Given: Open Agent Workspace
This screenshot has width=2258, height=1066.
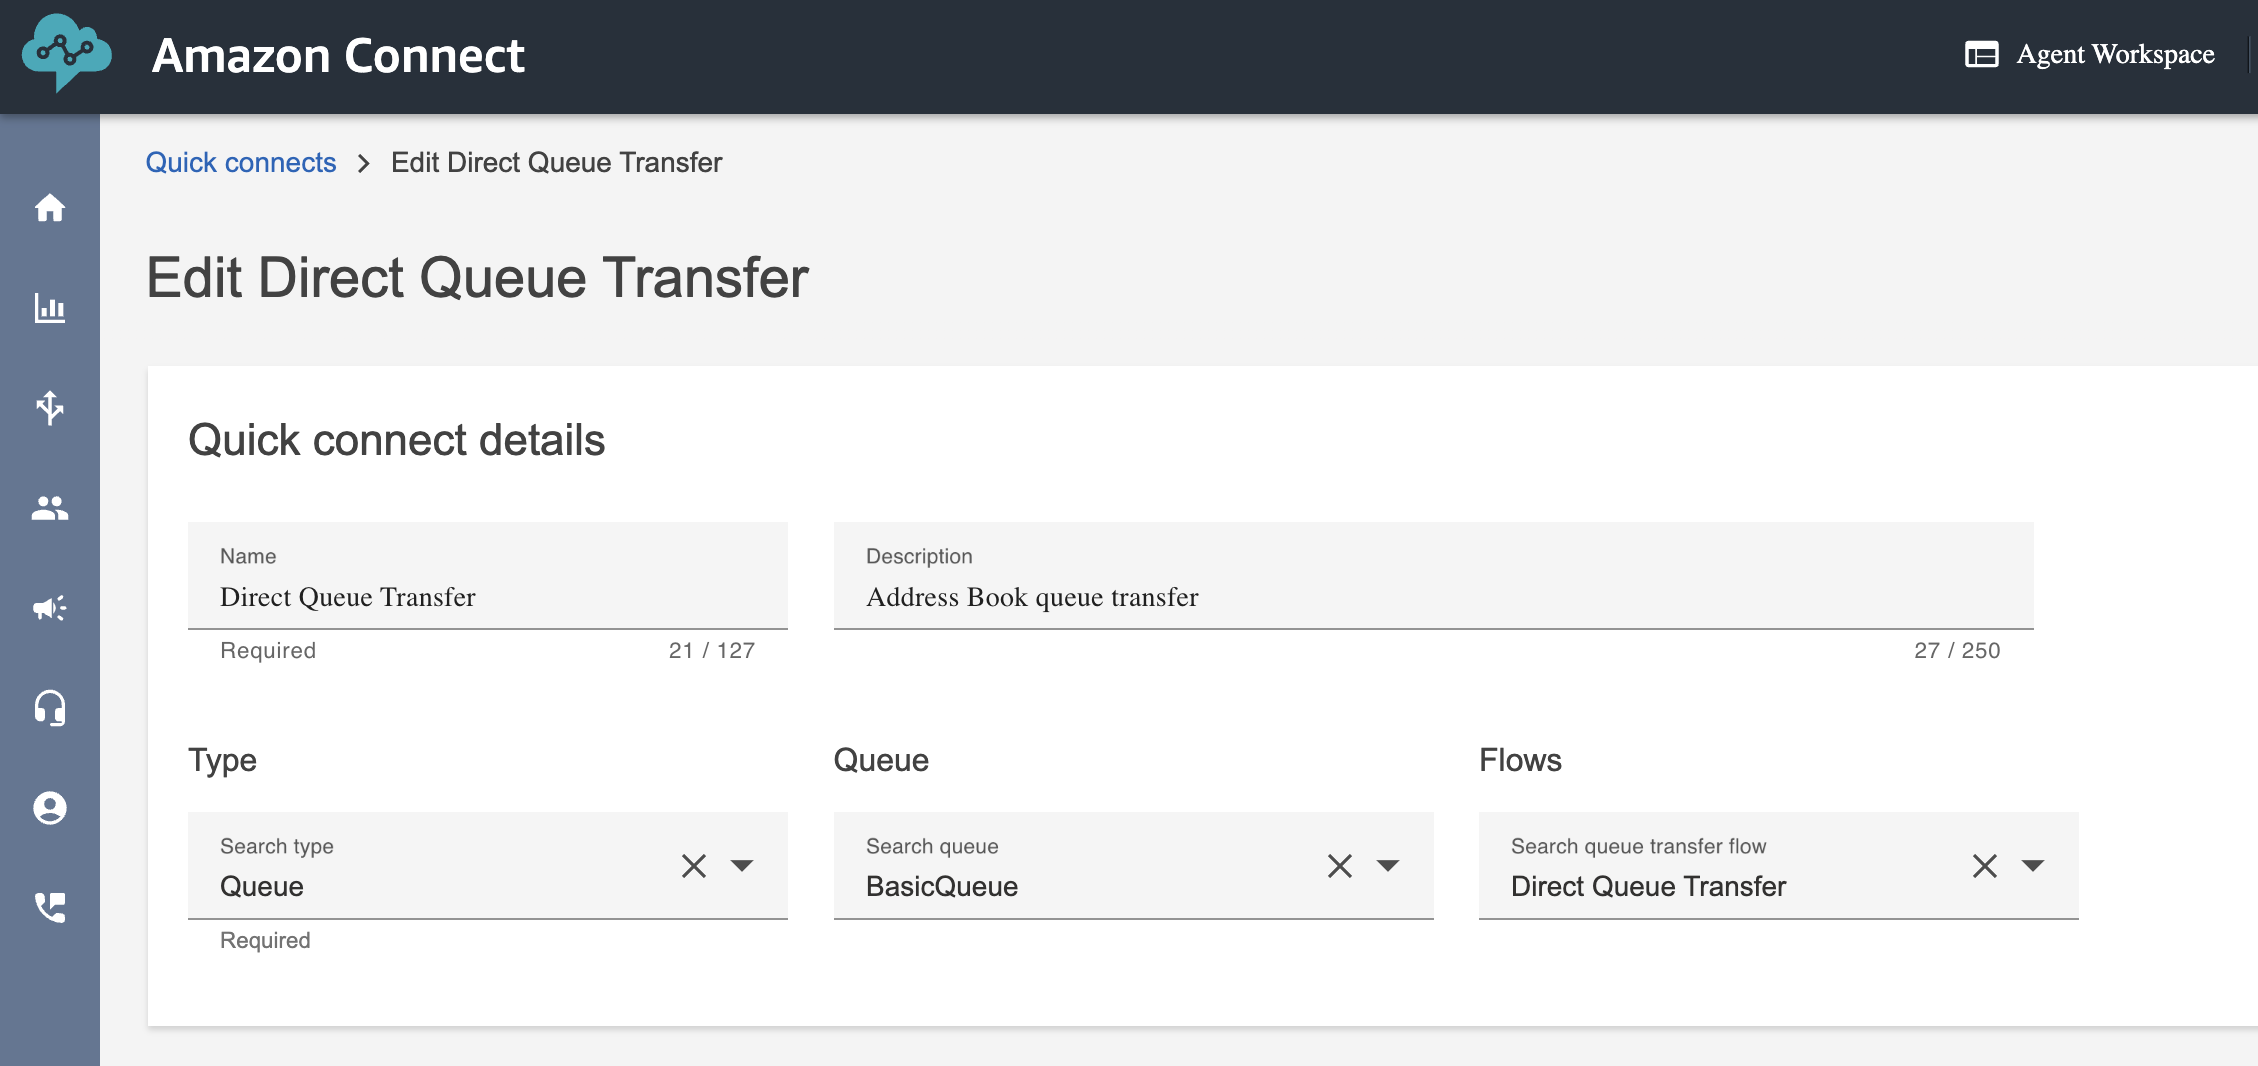Looking at the screenshot, I should [2115, 54].
